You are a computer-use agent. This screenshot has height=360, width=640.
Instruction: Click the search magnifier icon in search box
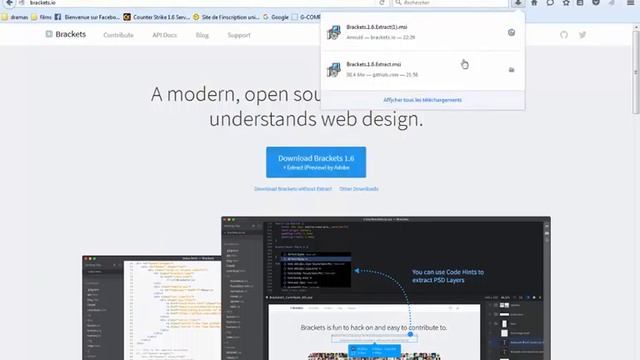pos(398,2)
